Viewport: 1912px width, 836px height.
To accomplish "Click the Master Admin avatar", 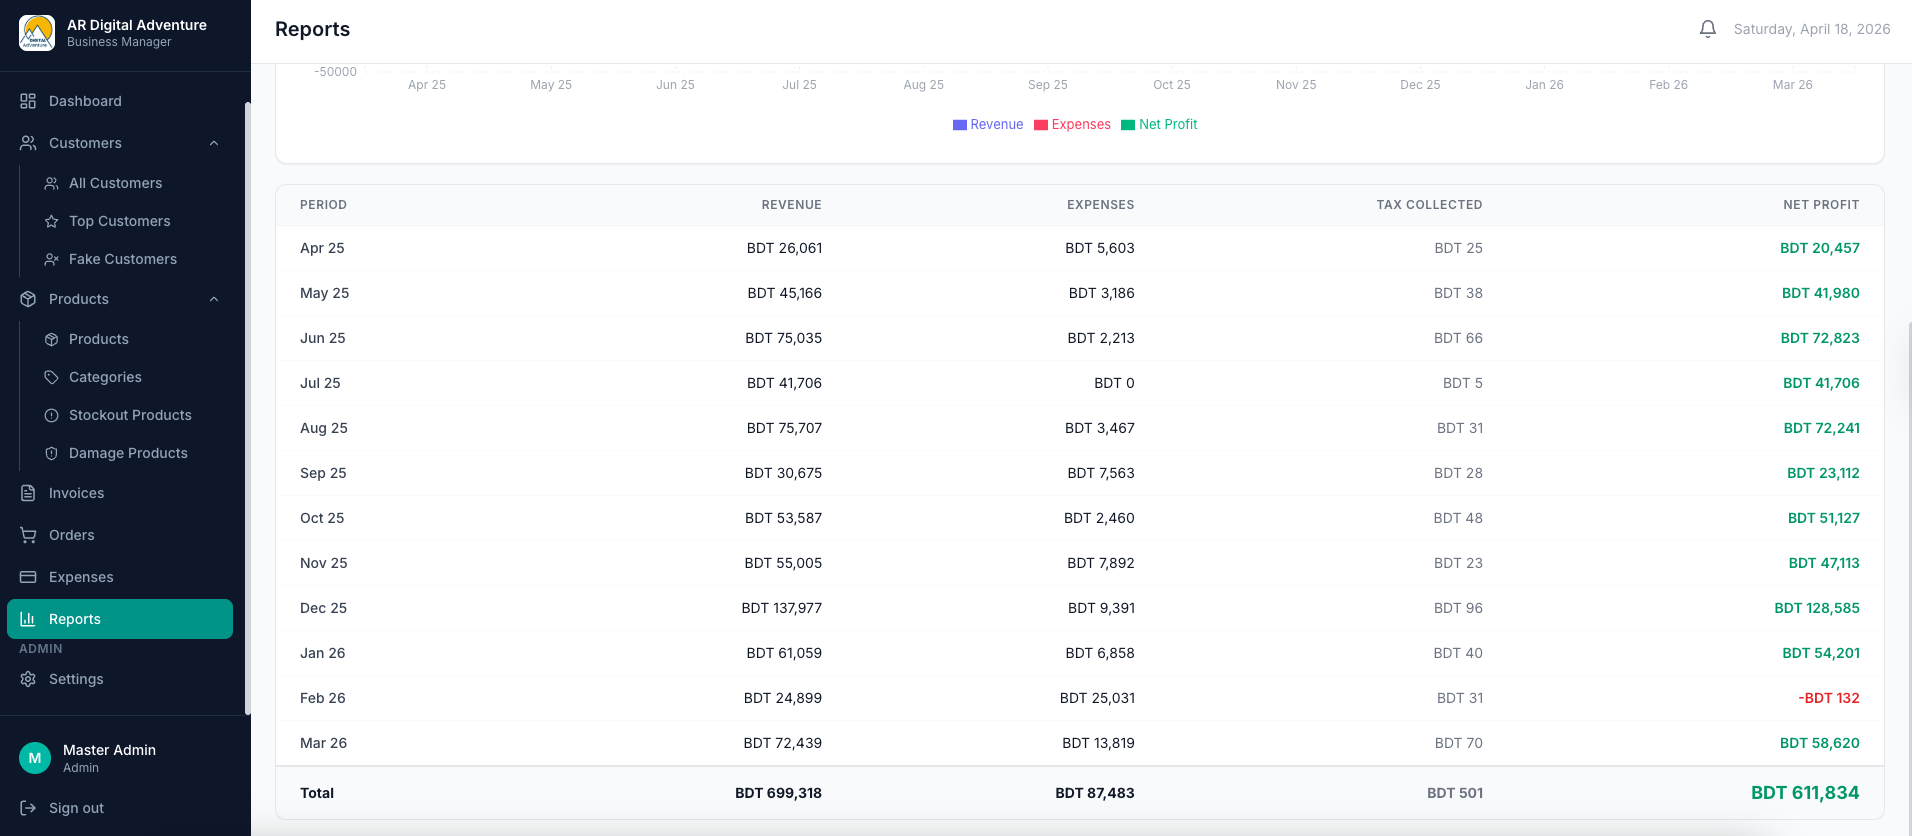I will pyautogui.click(x=35, y=758).
